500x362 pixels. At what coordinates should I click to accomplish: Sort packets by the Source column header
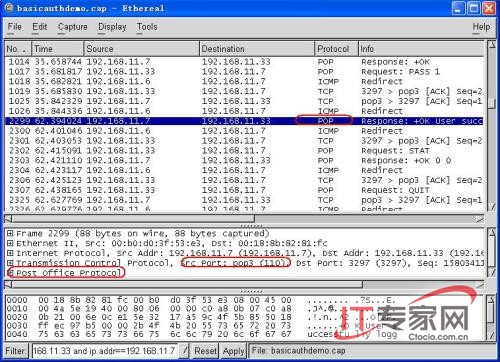point(141,49)
